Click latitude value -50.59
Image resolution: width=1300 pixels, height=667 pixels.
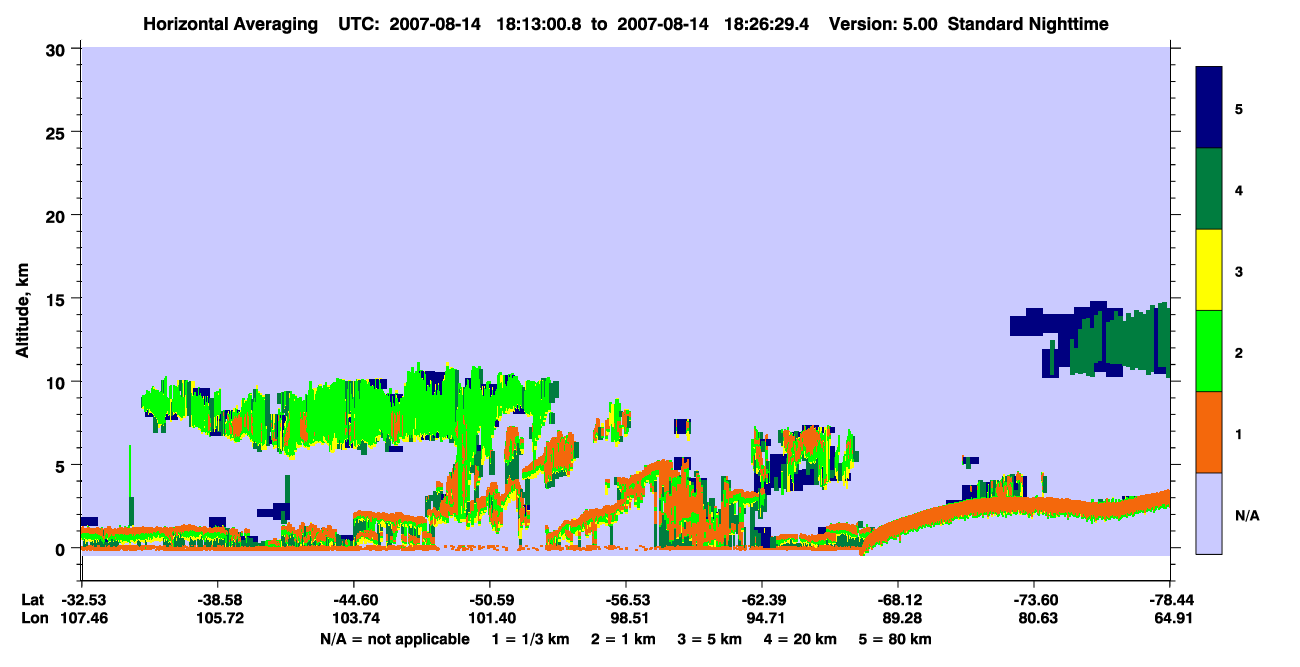click(x=490, y=600)
